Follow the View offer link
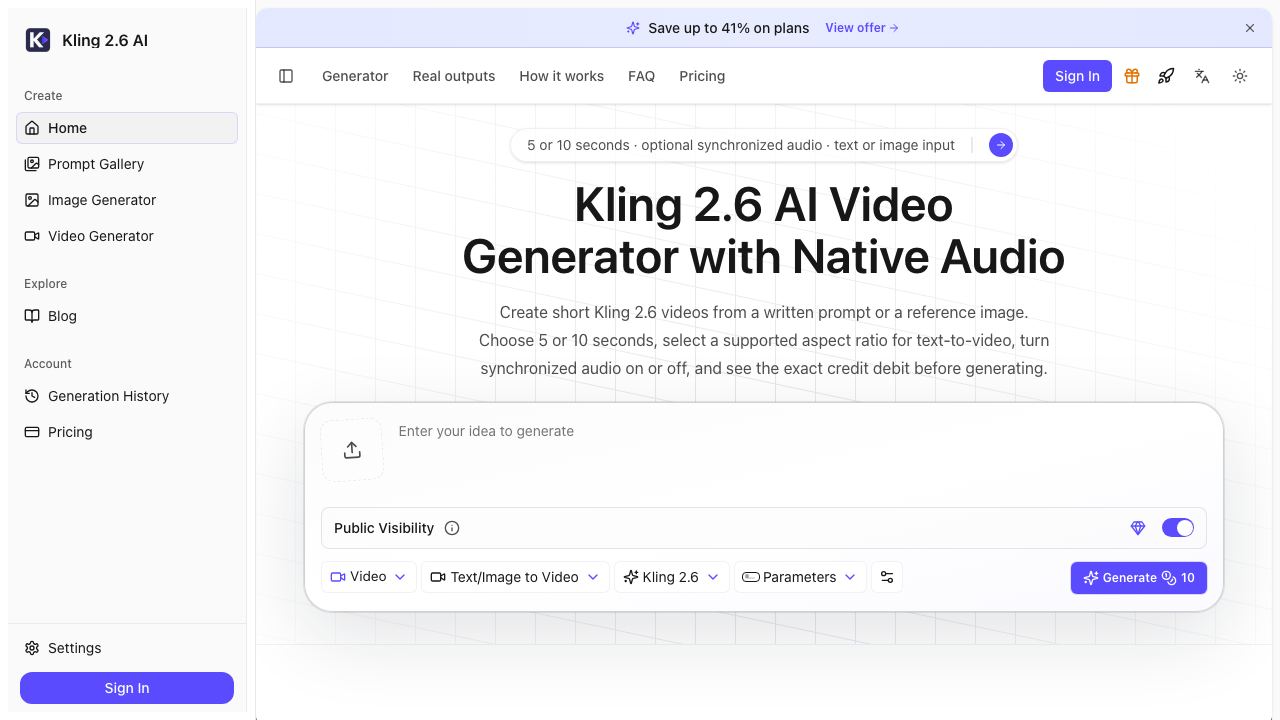The image size is (1280, 720). (862, 28)
